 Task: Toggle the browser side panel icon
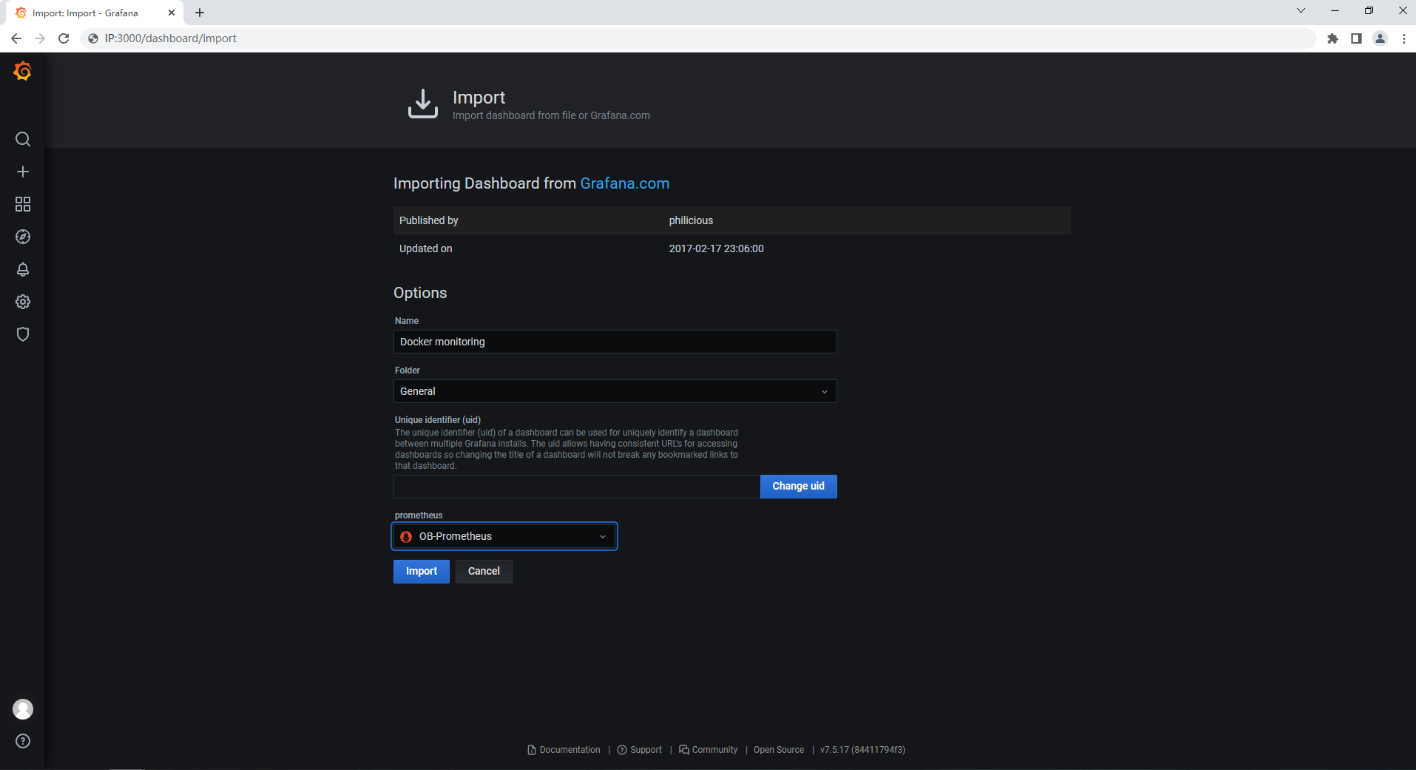(1356, 38)
